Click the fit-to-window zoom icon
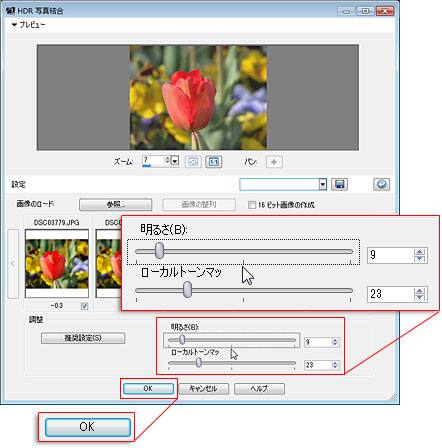442x448 pixels. pos(193,162)
